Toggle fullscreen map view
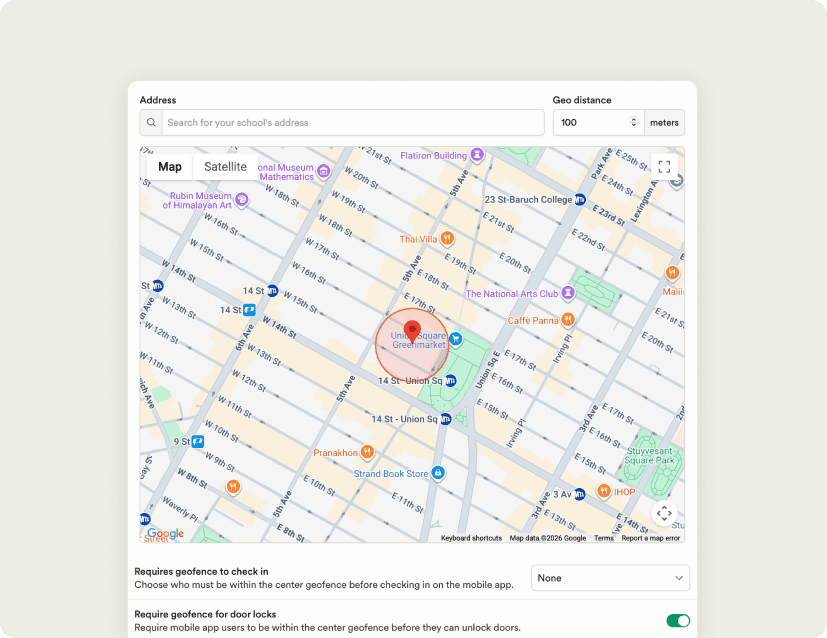This screenshot has width=827, height=638. click(664, 167)
